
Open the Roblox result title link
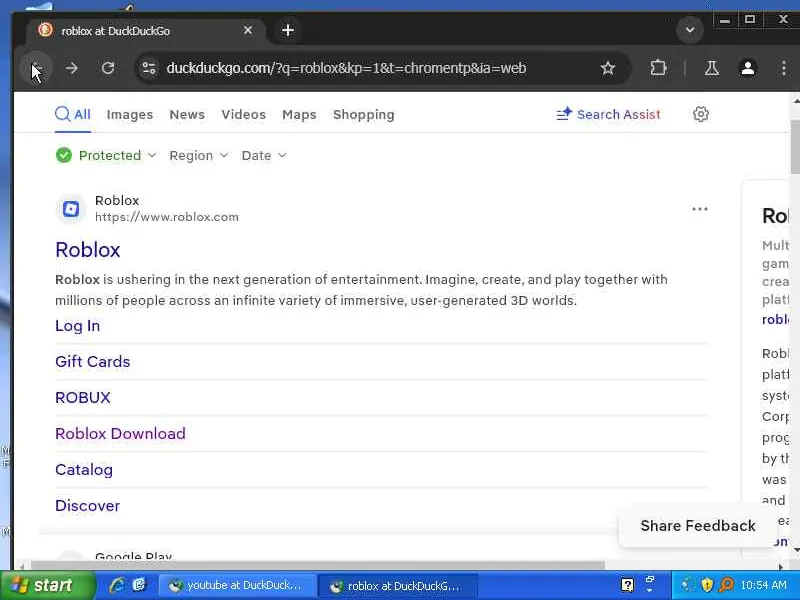[88, 250]
